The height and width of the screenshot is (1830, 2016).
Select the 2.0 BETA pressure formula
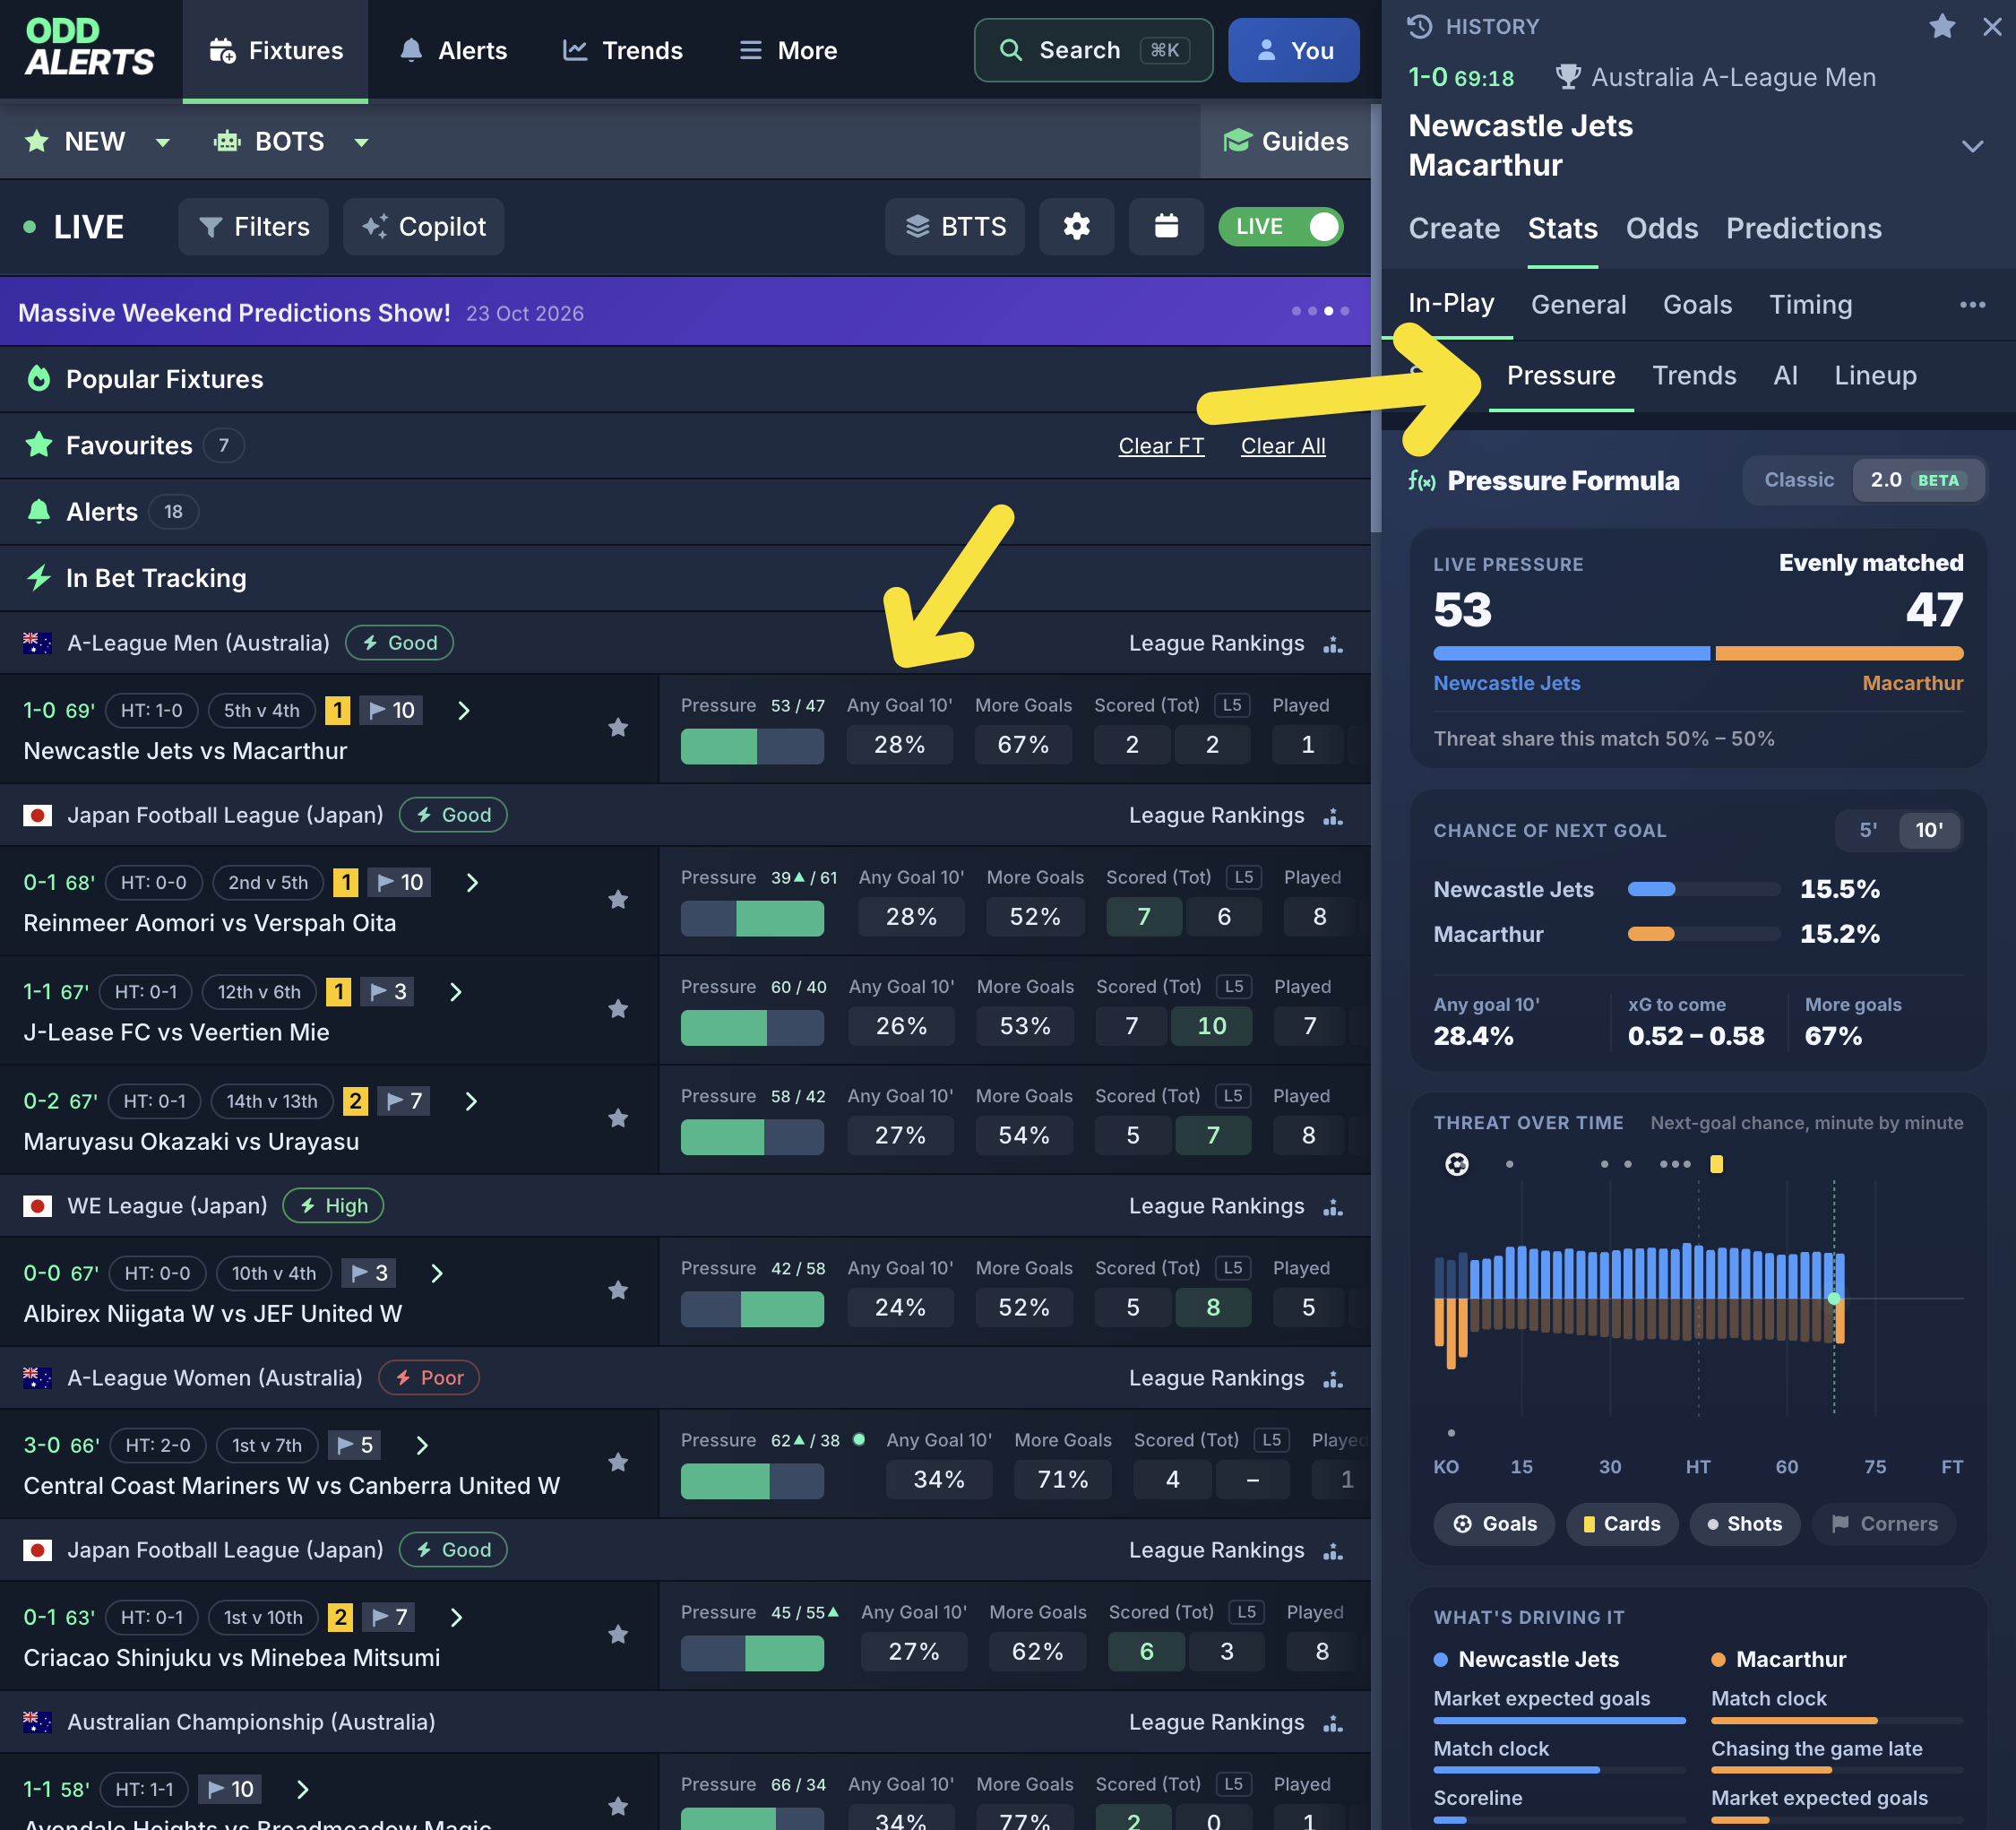pyautogui.click(x=1918, y=480)
